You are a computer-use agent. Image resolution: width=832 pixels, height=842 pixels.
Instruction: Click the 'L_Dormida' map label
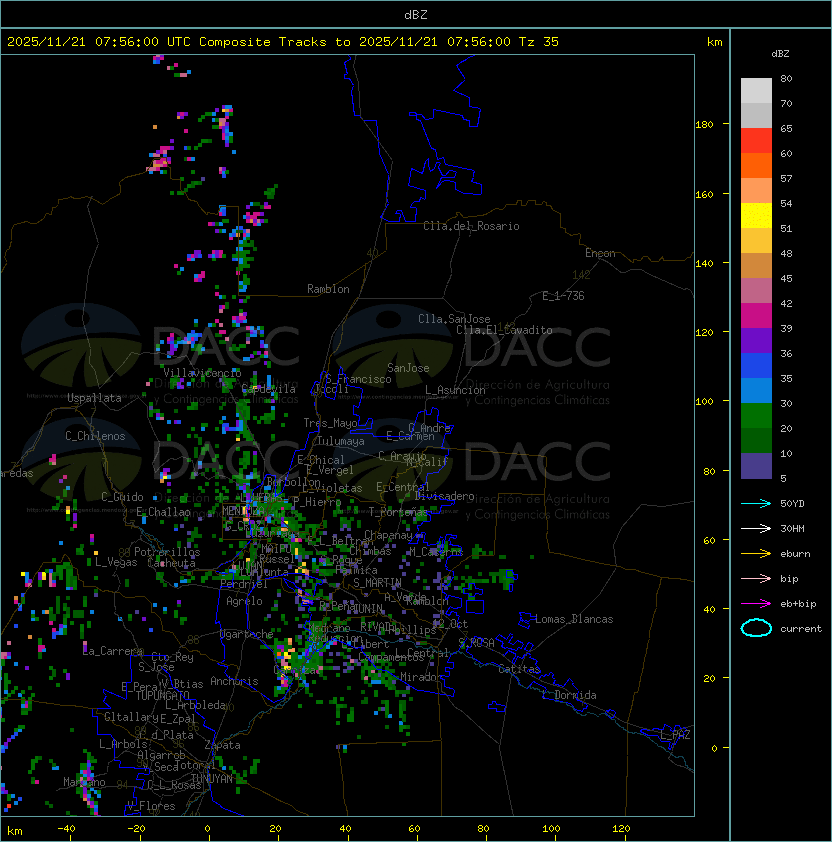click(569, 695)
